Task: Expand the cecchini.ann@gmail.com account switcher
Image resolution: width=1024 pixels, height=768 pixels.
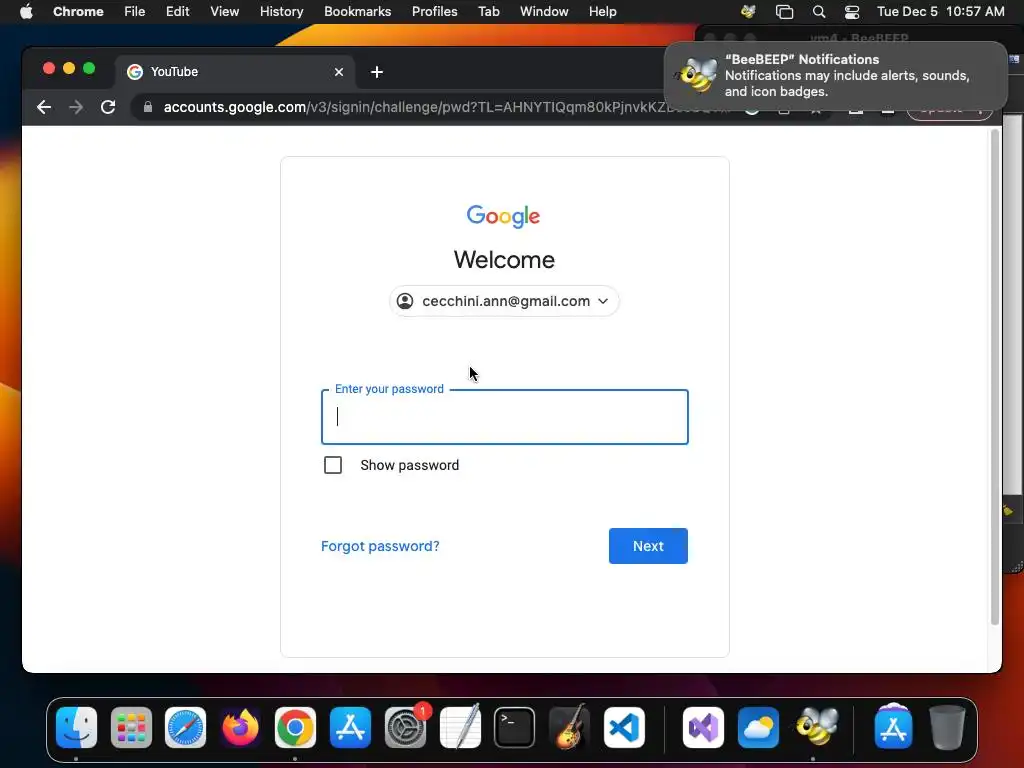Action: 504,301
